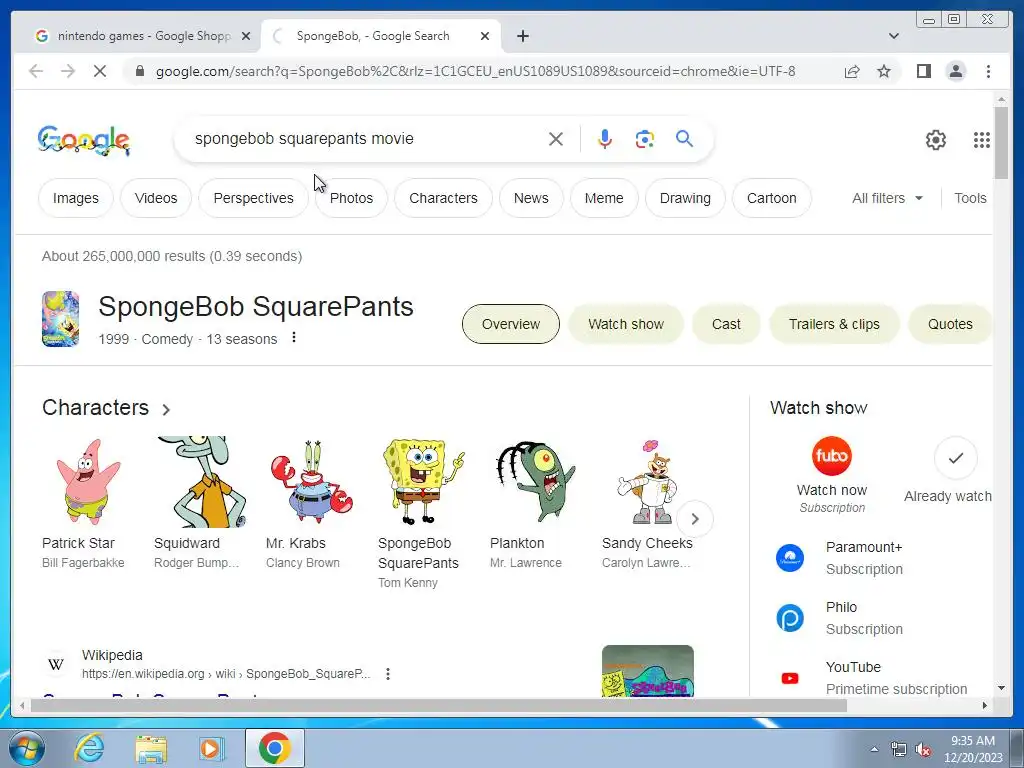
Task: Open Chrome three-dot menu
Action: click(x=988, y=71)
